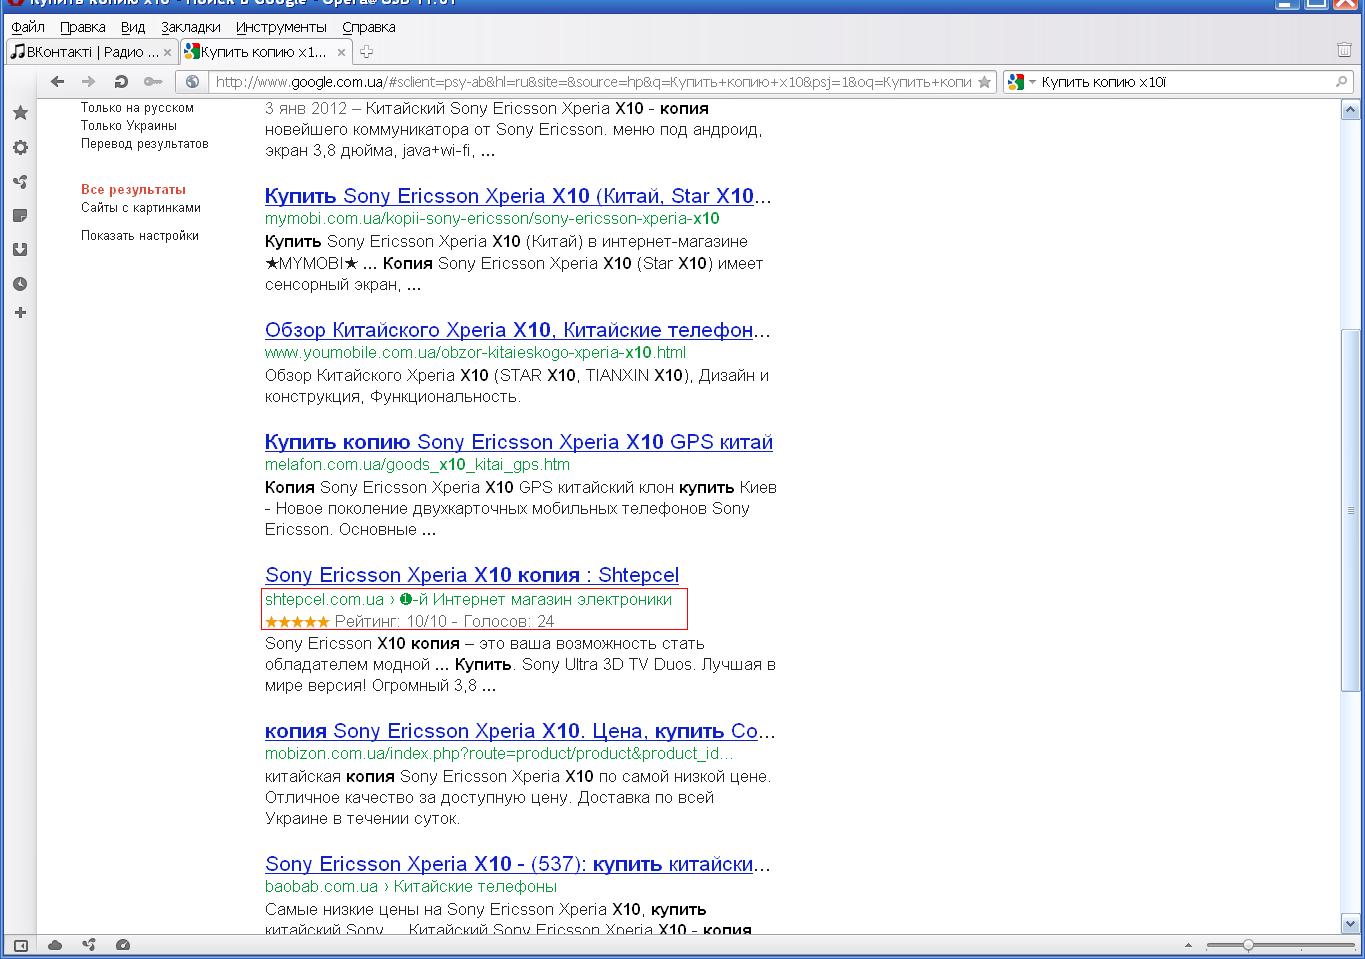Screen dimensions: 1365x959
Task: Open the password wand key icon
Action: (153, 82)
